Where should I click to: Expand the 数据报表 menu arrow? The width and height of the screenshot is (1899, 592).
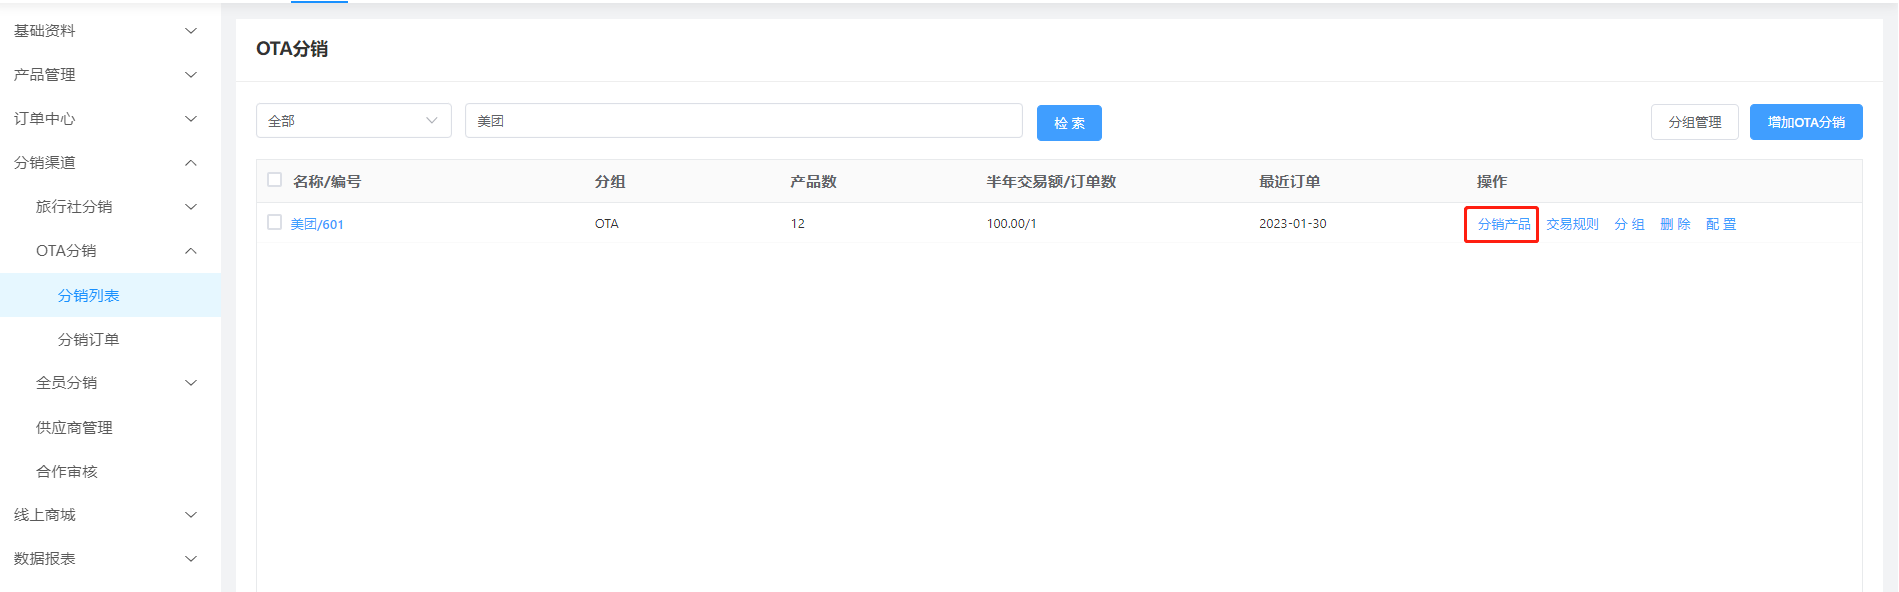(191, 559)
